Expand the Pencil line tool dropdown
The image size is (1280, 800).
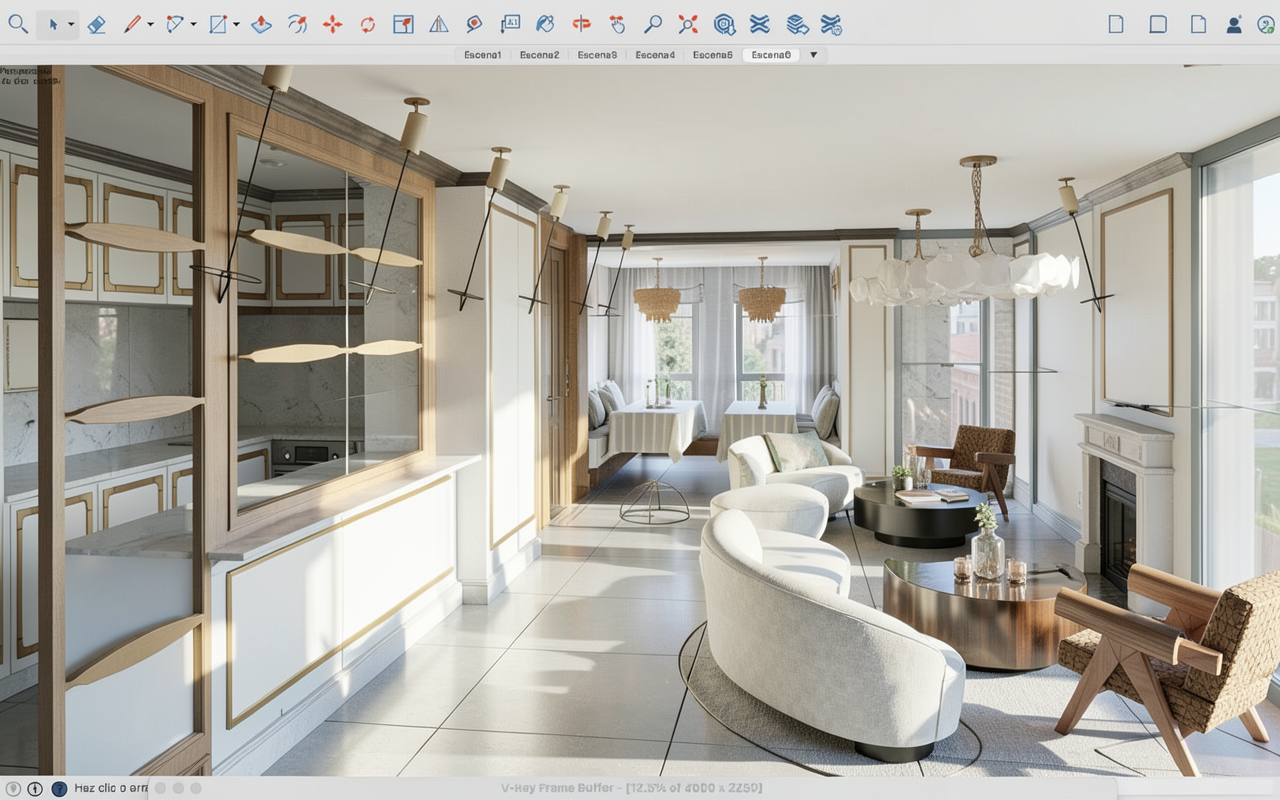[150, 24]
